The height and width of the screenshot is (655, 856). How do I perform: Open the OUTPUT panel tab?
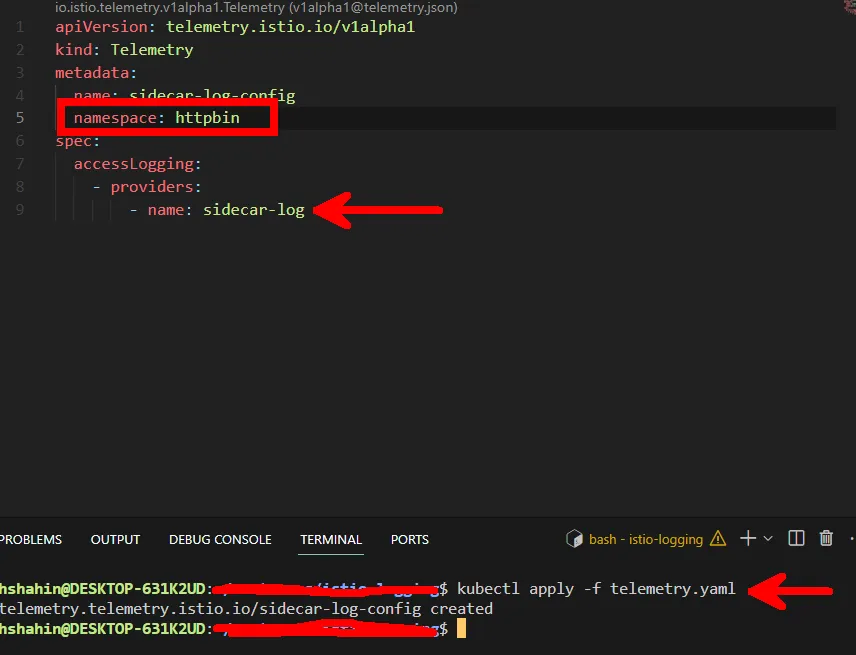point(115,539)
